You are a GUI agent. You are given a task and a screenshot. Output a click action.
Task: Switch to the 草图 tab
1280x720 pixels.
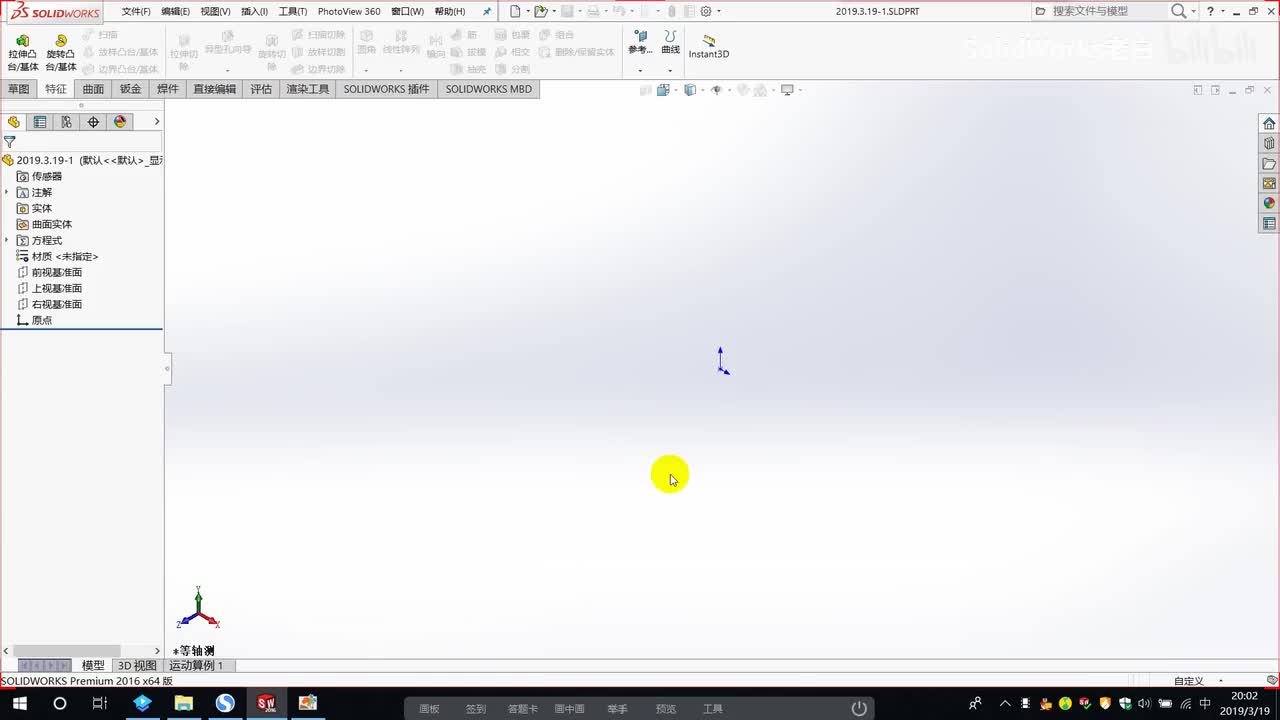19,89
